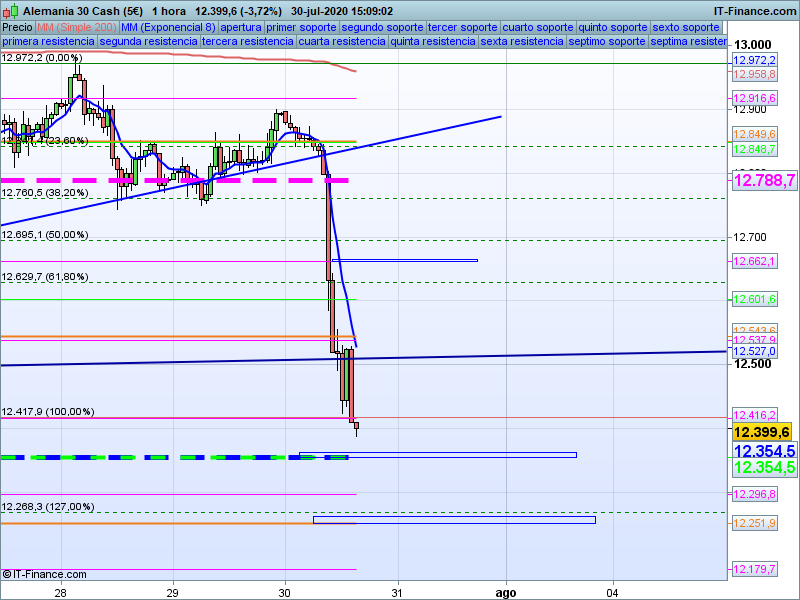Click the large blue 12.354,5 price tag
This screenshot has width=800, height=600.
(764, 451)
